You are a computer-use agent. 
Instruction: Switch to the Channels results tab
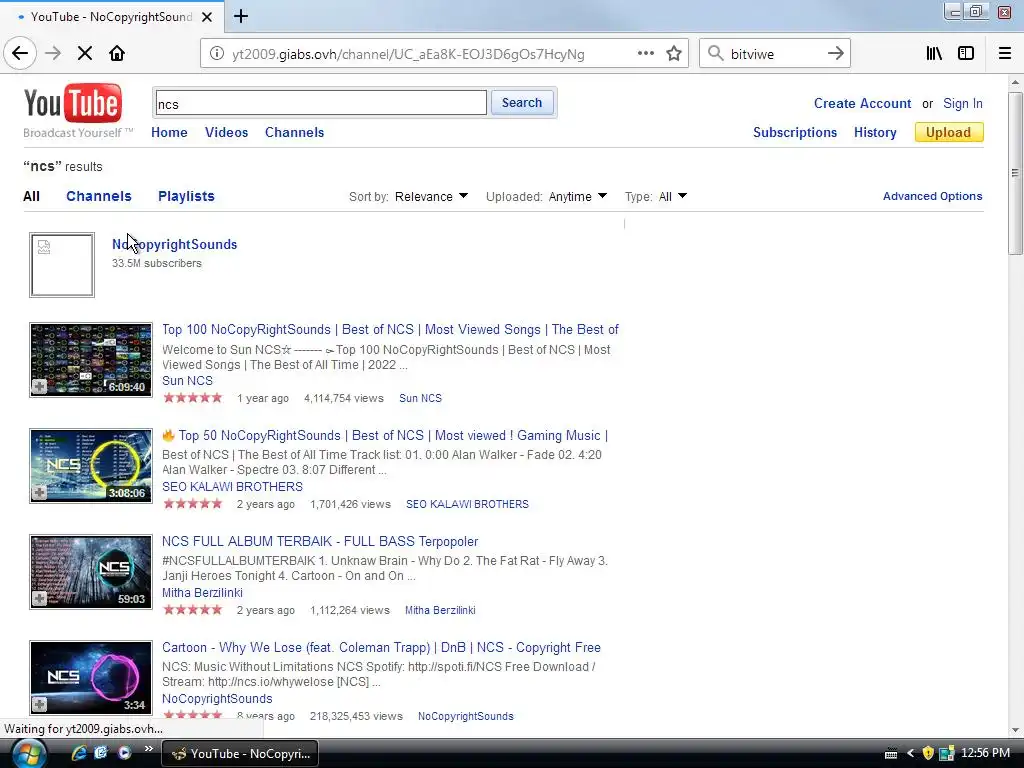[x=99, y=197]
